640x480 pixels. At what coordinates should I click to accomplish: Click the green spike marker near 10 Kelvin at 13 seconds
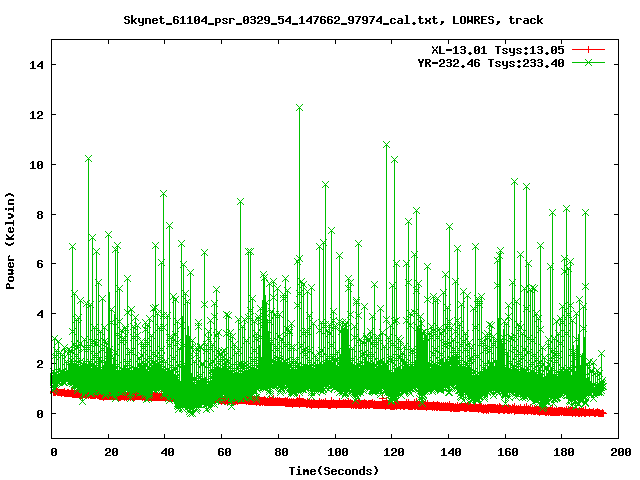(x=88, y=159)
